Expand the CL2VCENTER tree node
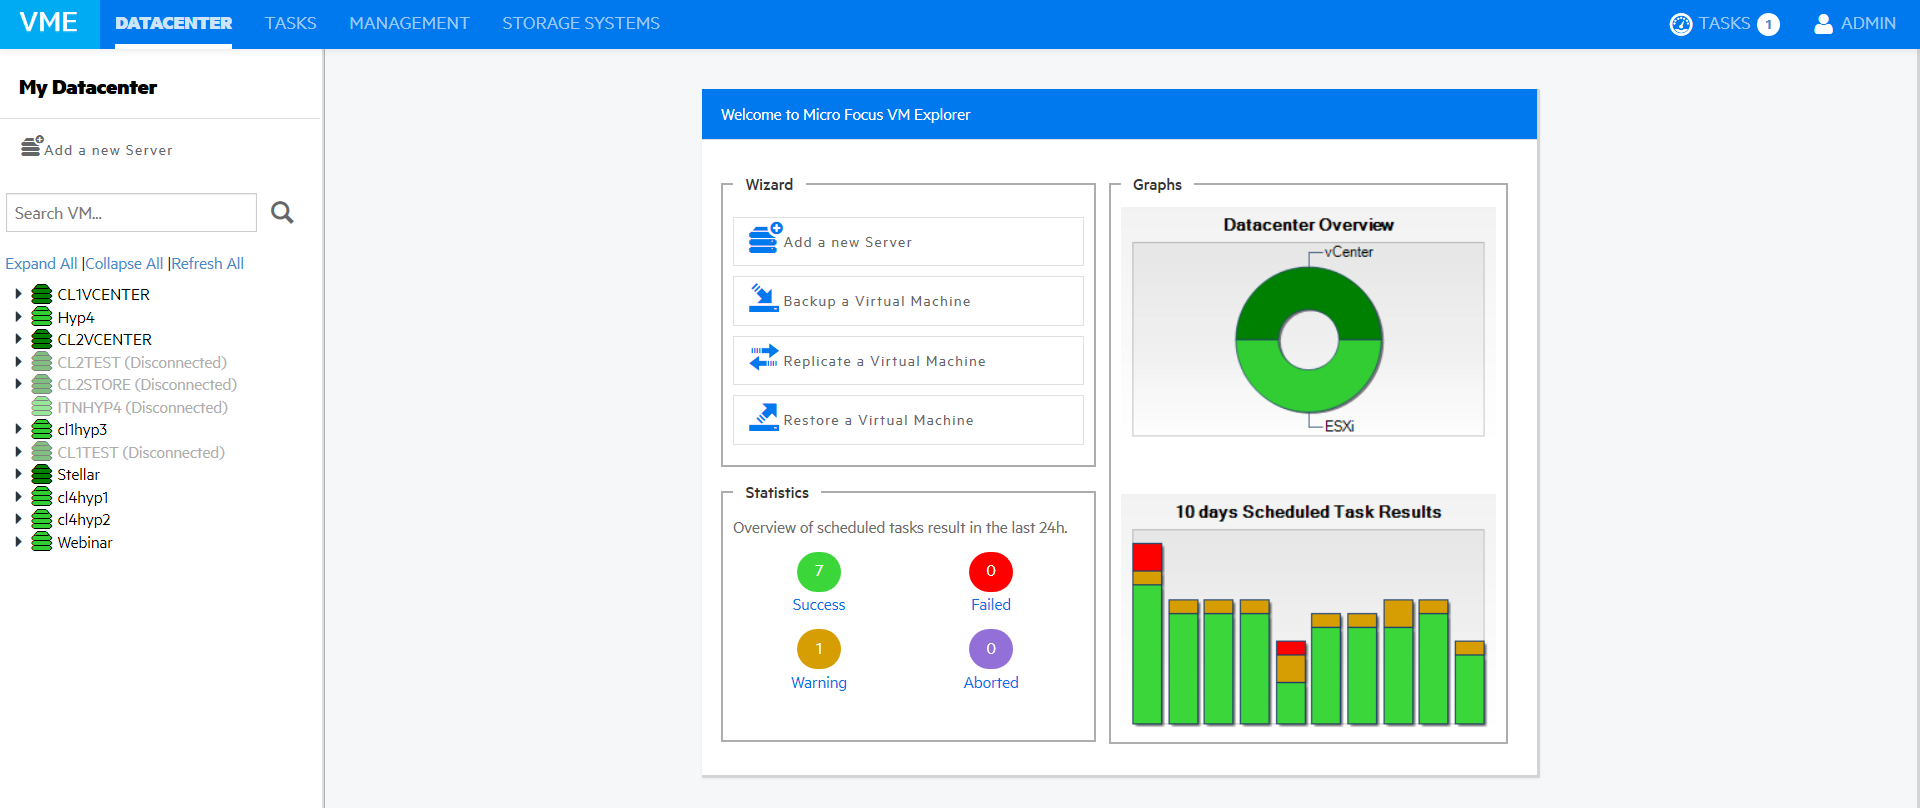 (x=18, y=339)
